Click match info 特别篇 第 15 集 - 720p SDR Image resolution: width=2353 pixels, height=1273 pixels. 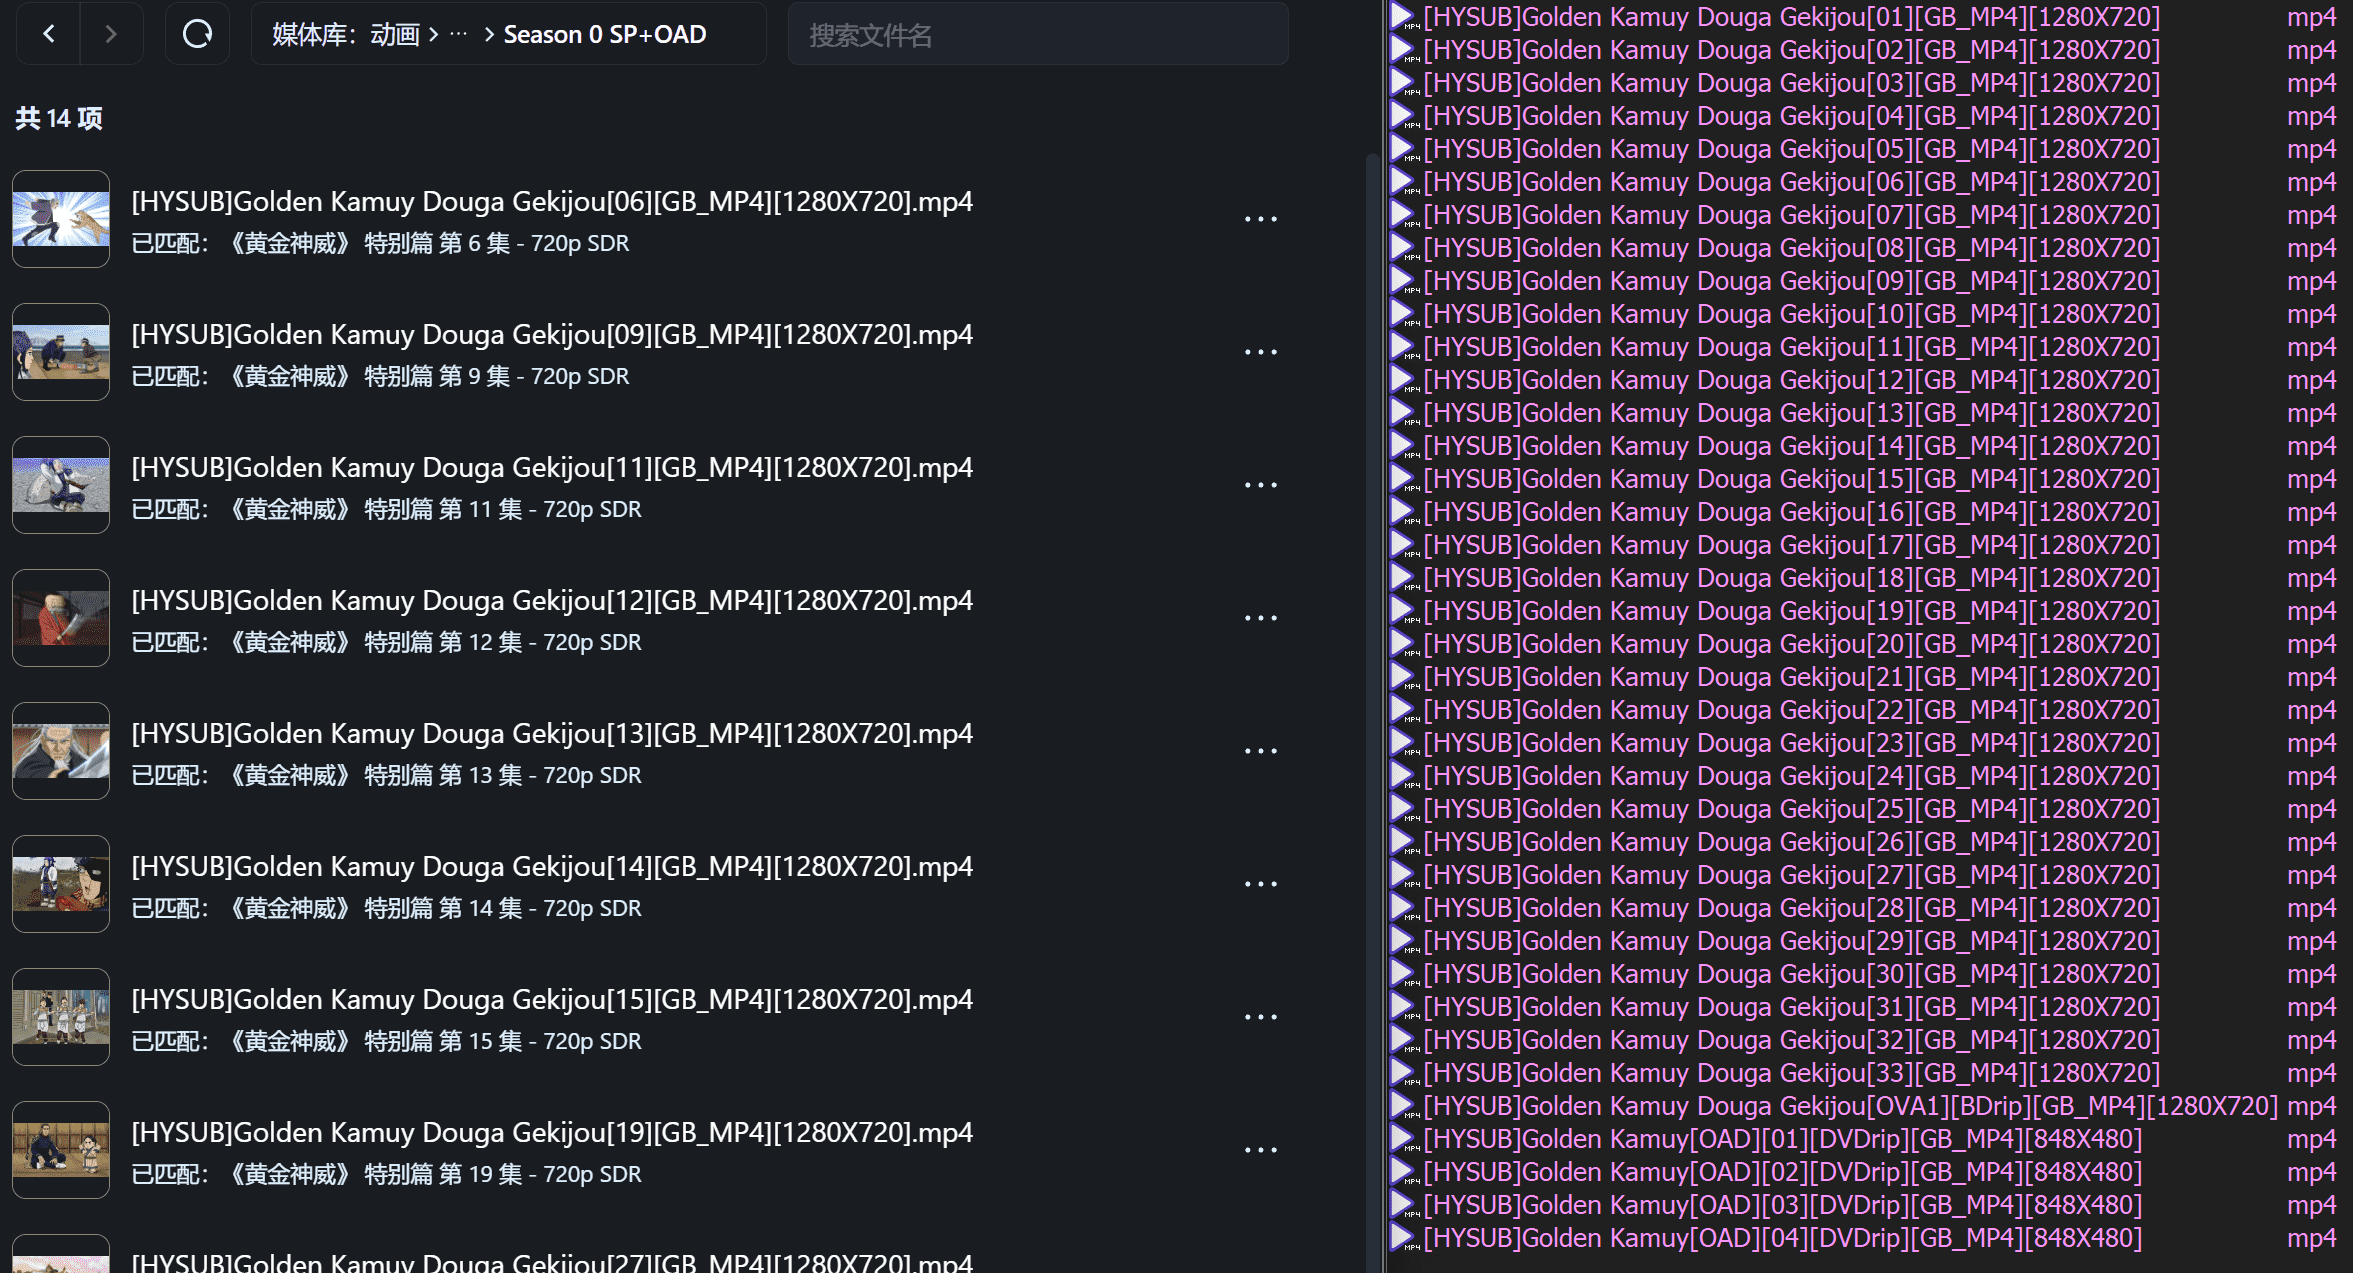[x=503, y=1042]
